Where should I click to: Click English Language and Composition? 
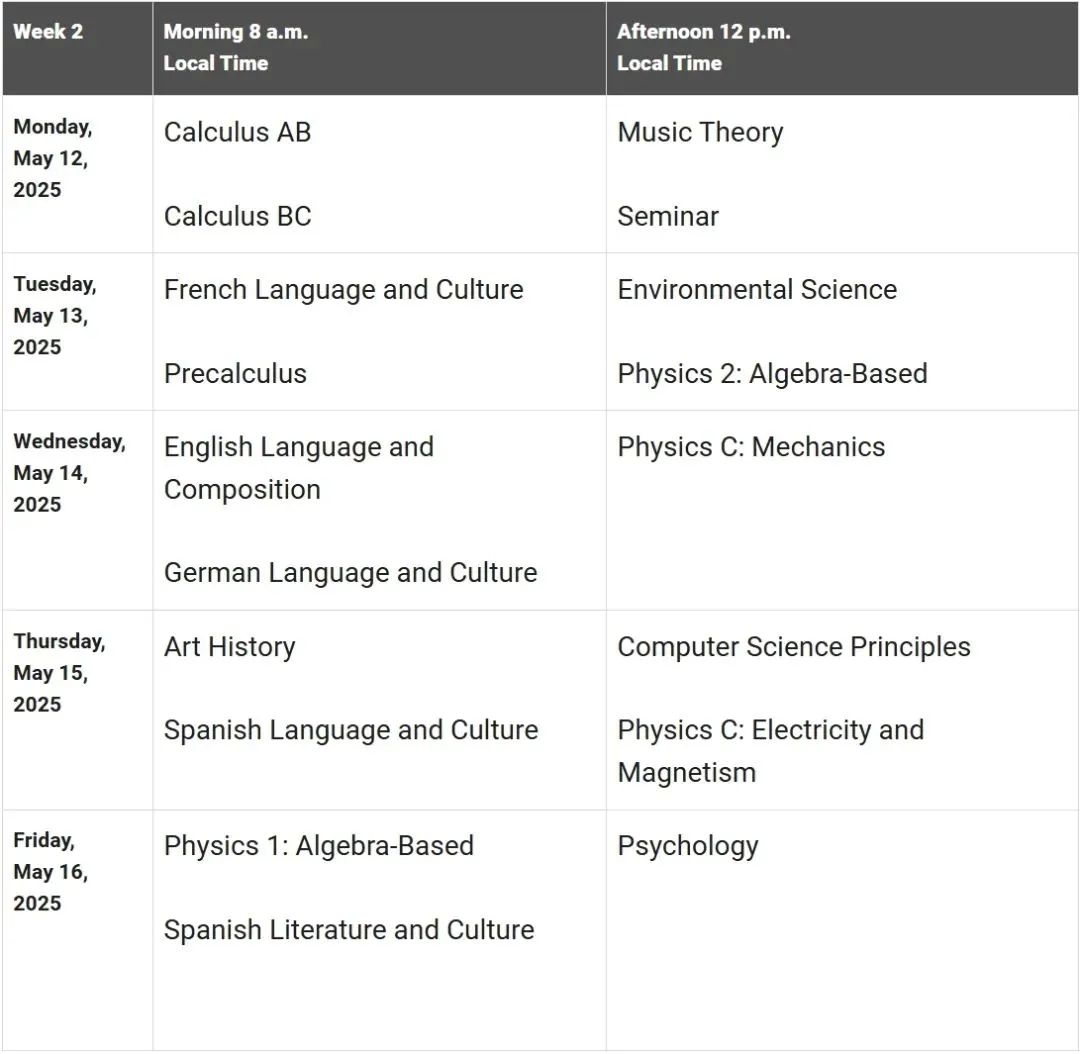298,468
